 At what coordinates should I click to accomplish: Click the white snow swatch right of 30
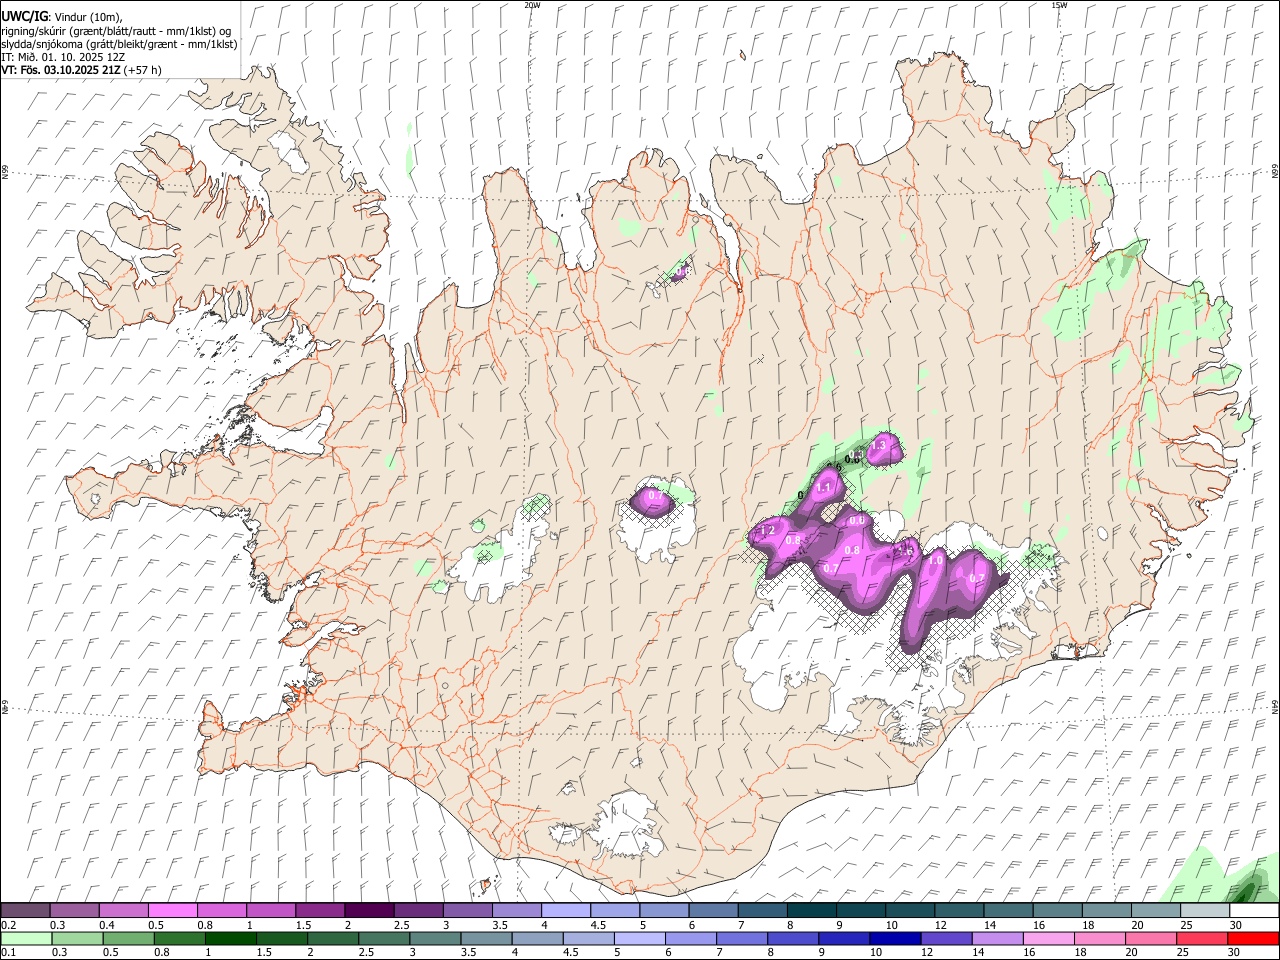pos(1254,910)
